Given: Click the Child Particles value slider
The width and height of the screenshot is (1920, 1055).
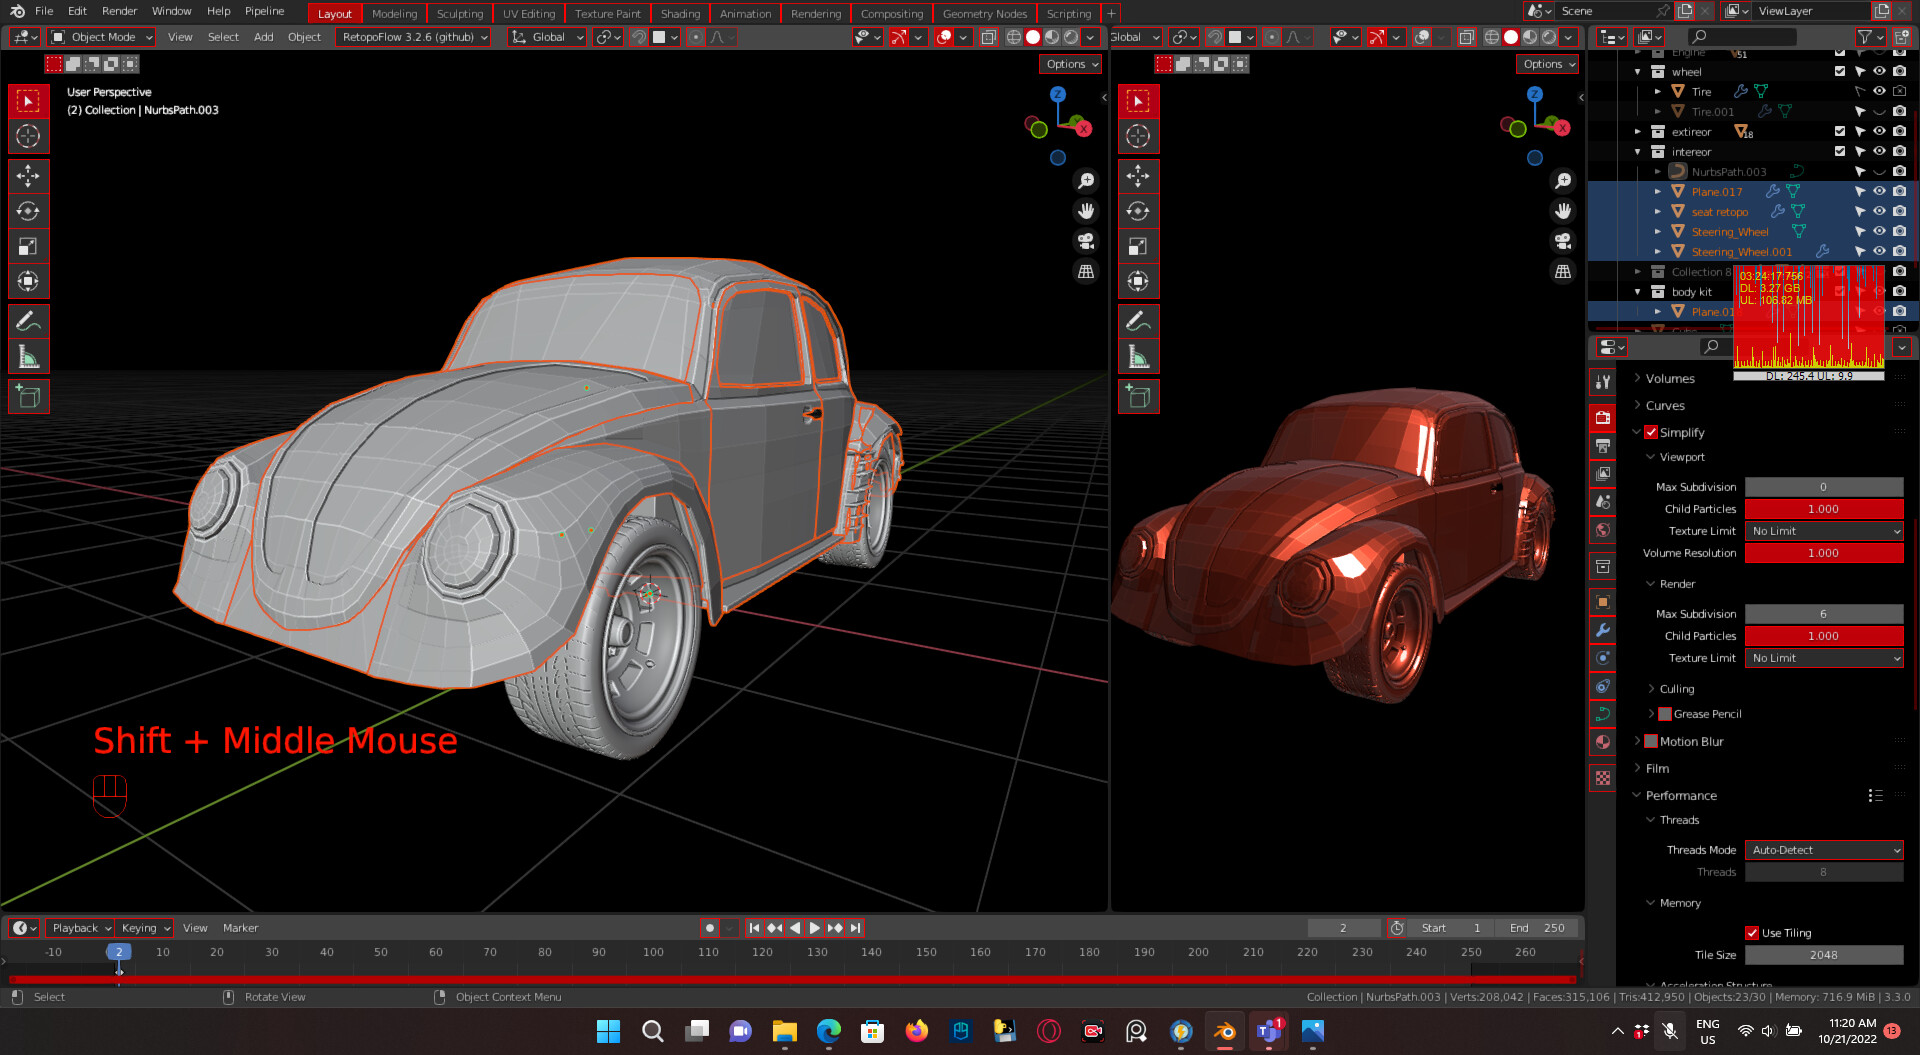Looking at the screenshot, I should pos(1824,508).
